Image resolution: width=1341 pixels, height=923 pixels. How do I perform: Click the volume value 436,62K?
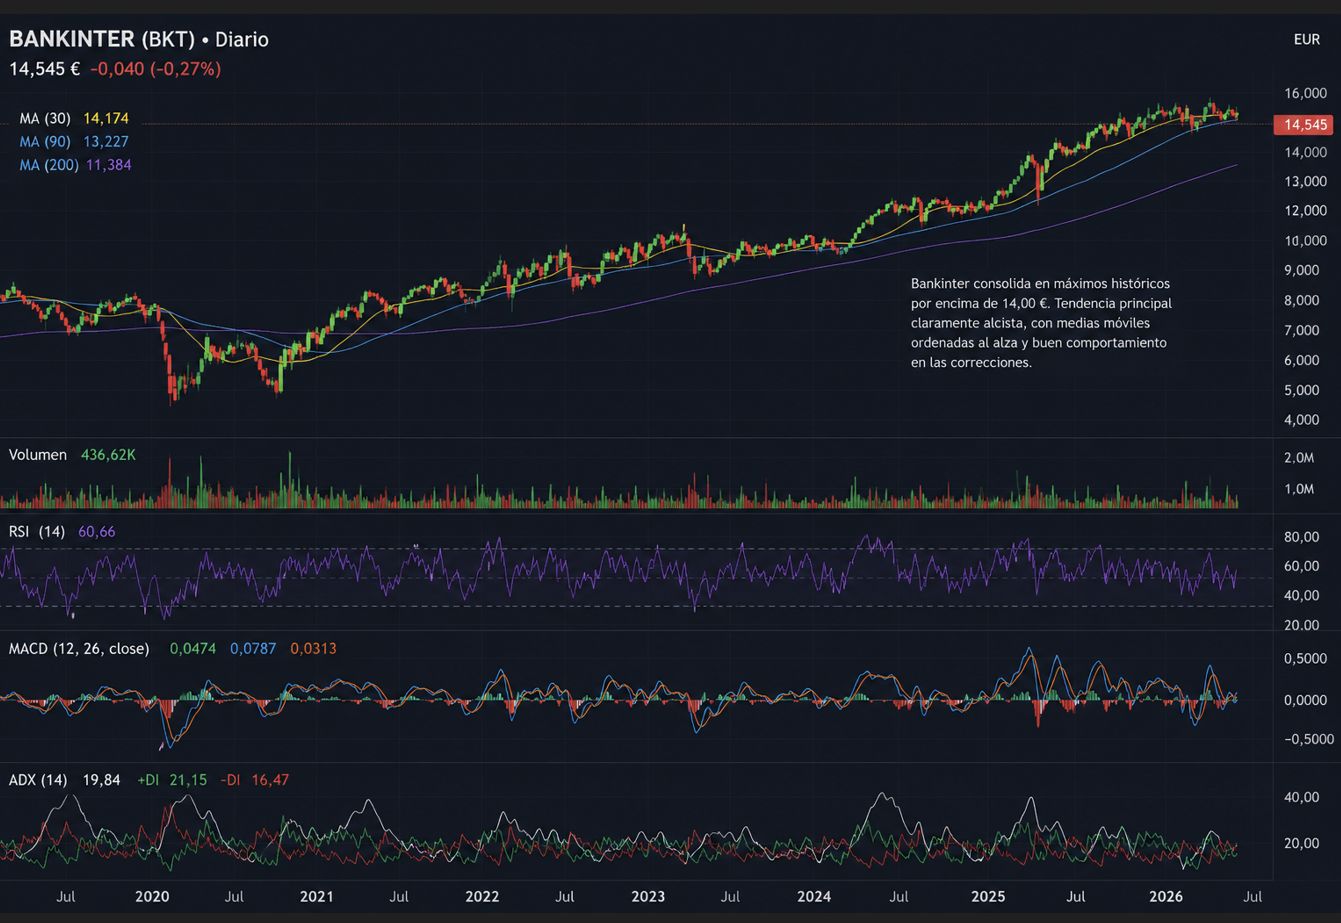click(108, 455)
